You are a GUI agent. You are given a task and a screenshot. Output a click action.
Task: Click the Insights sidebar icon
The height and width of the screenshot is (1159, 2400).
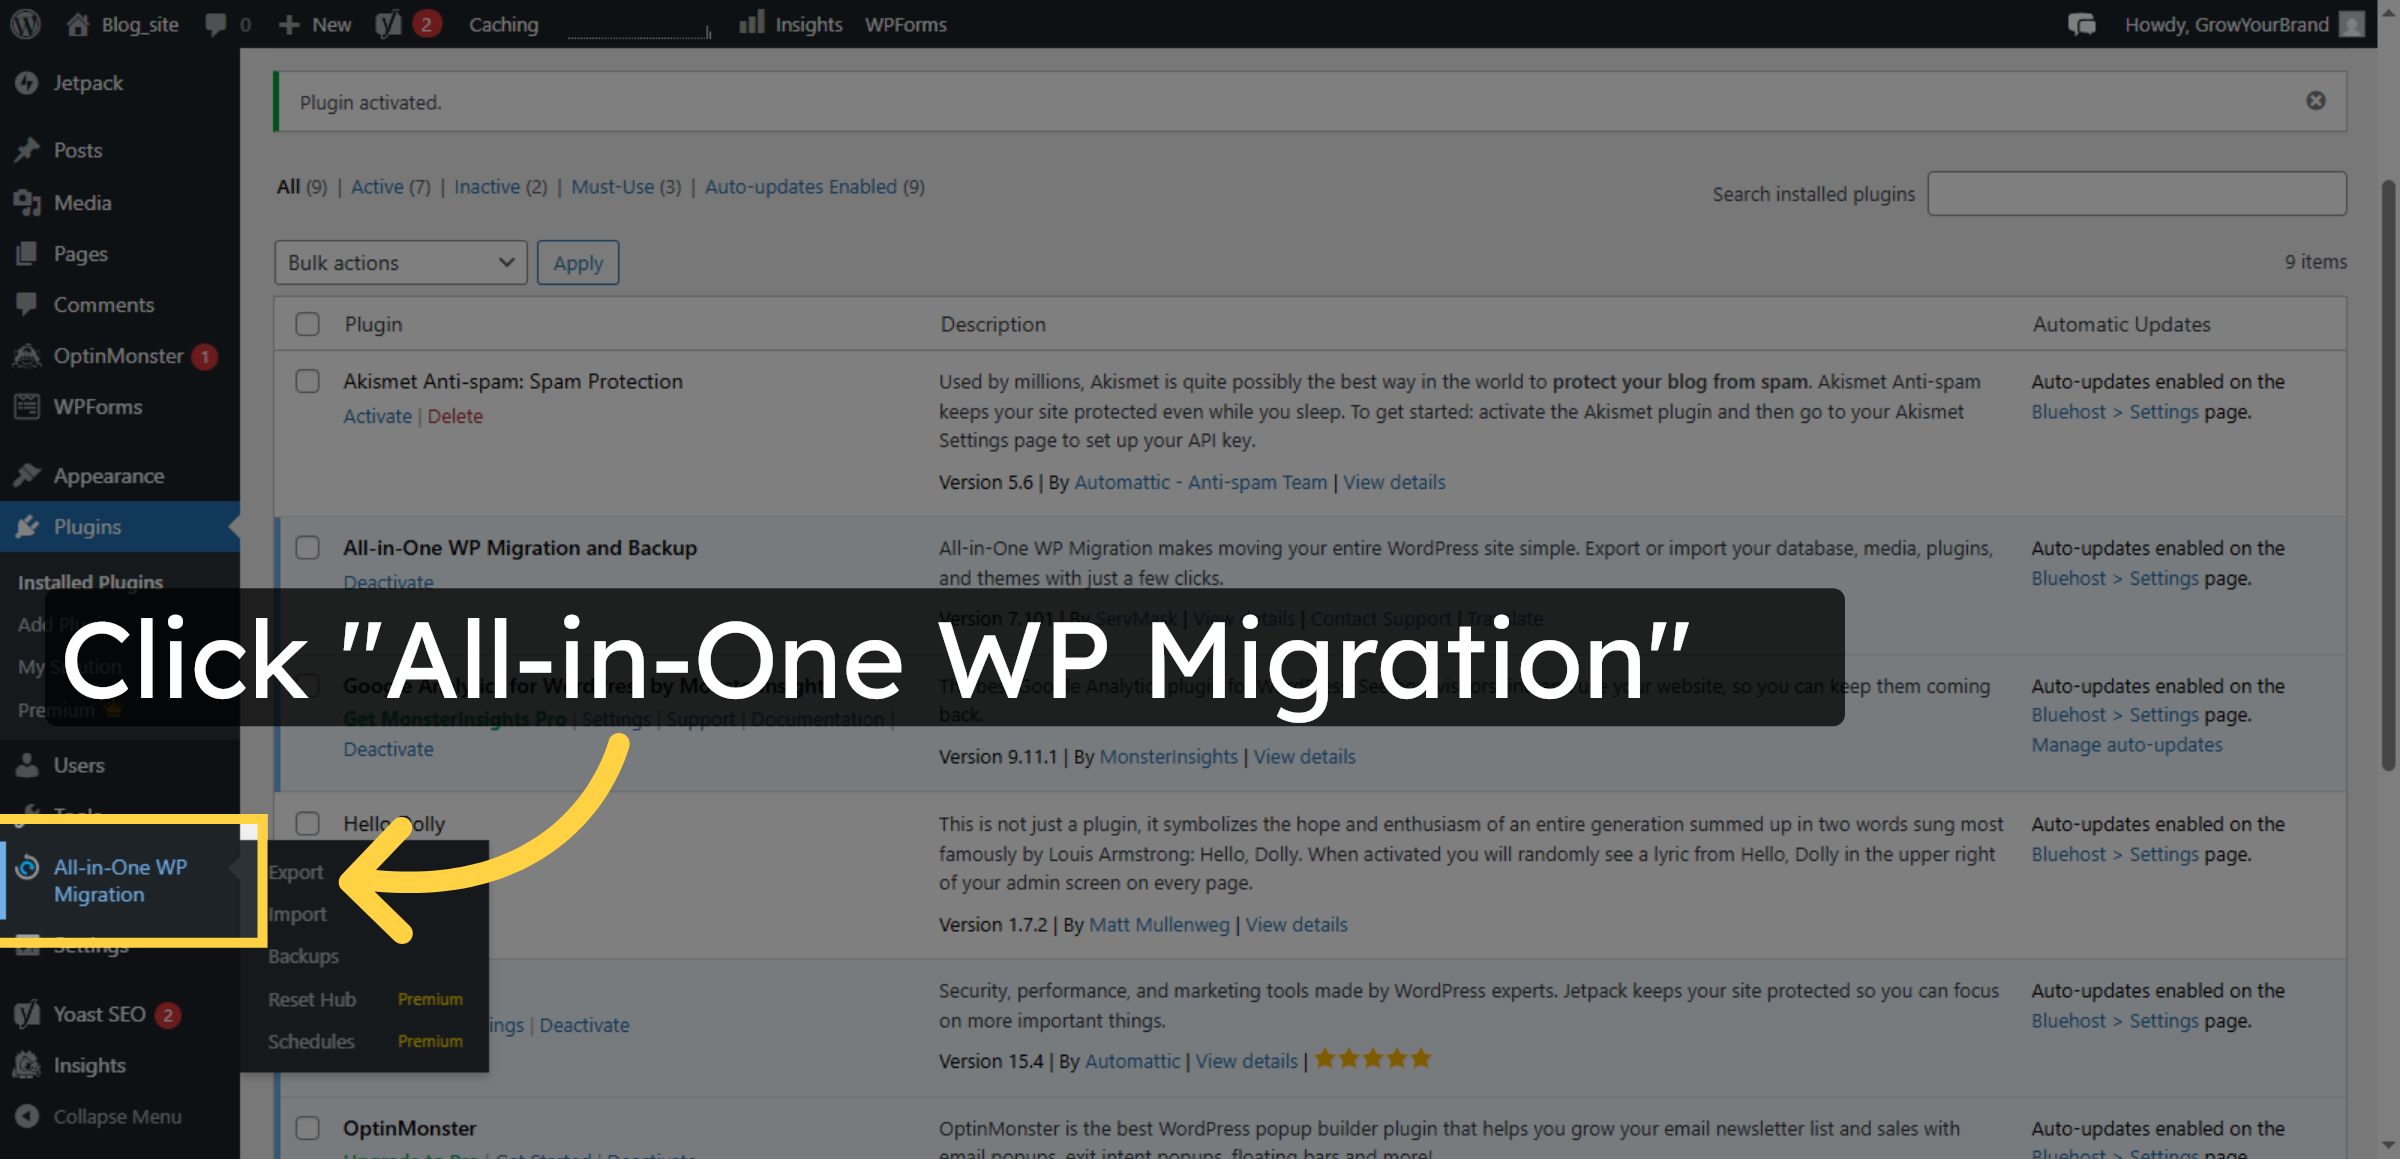(x=27, y=1064)
